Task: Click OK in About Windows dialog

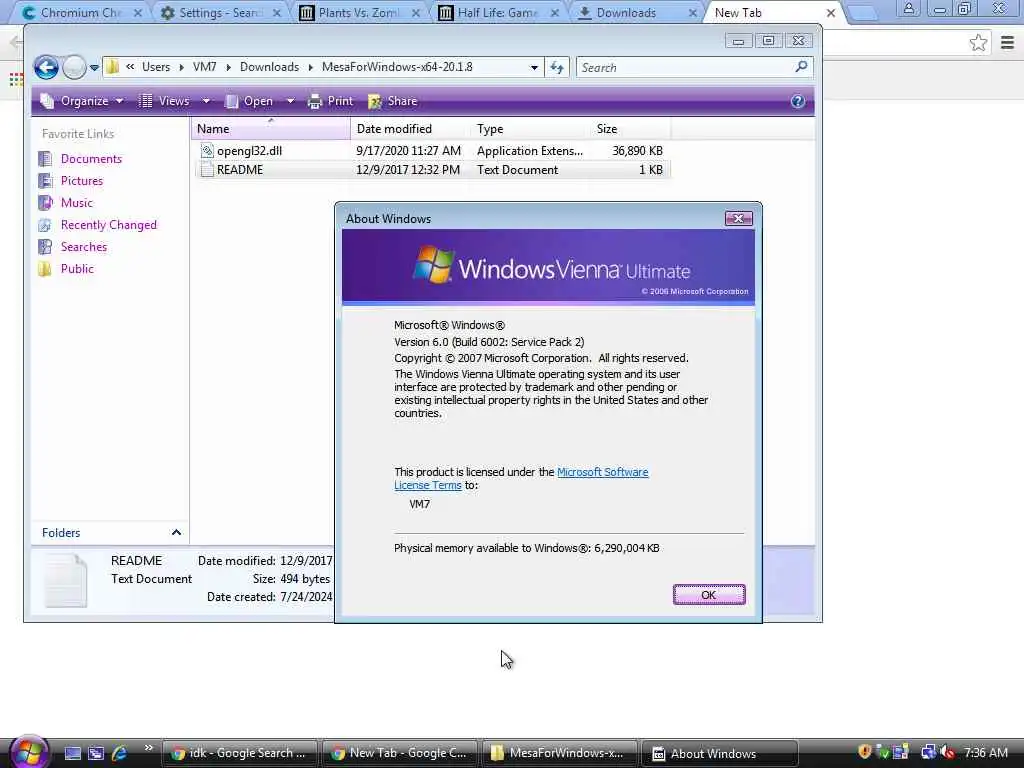Action: point(709,595)
